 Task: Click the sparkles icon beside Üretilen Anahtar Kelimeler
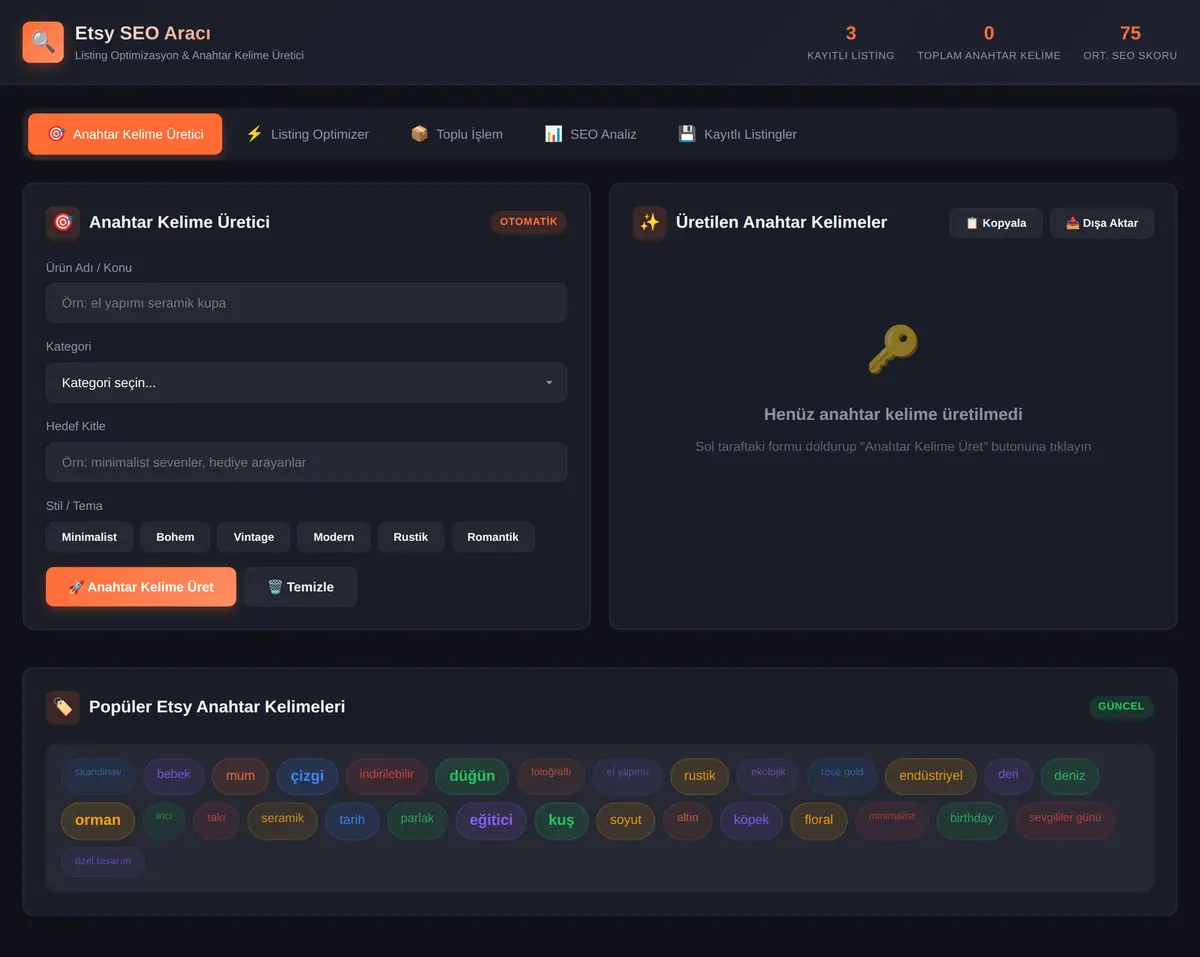[650, 222]
